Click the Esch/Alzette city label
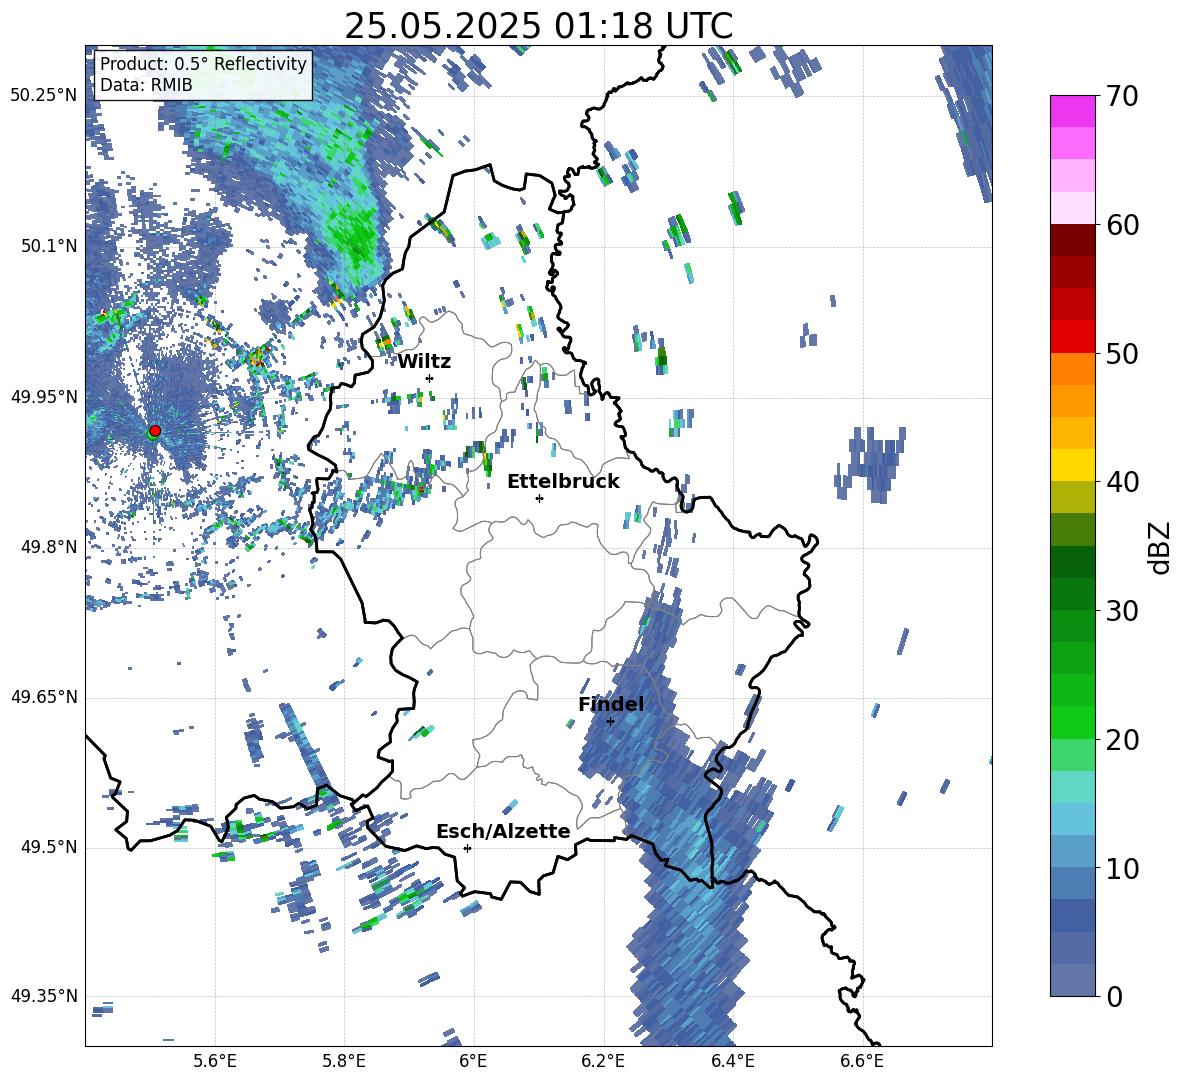The height and width of the screenshot is (1081, 1184). pos(503,831)
